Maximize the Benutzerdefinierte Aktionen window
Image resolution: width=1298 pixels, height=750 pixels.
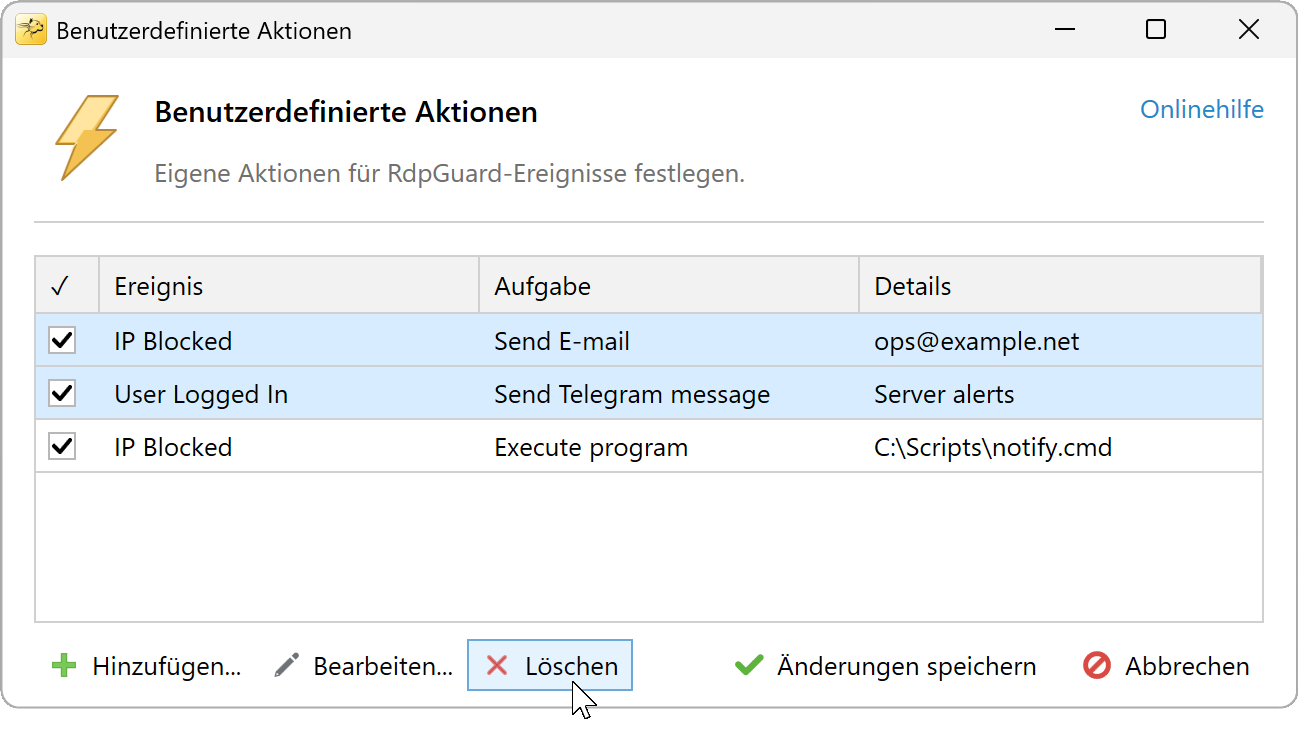1156,30
